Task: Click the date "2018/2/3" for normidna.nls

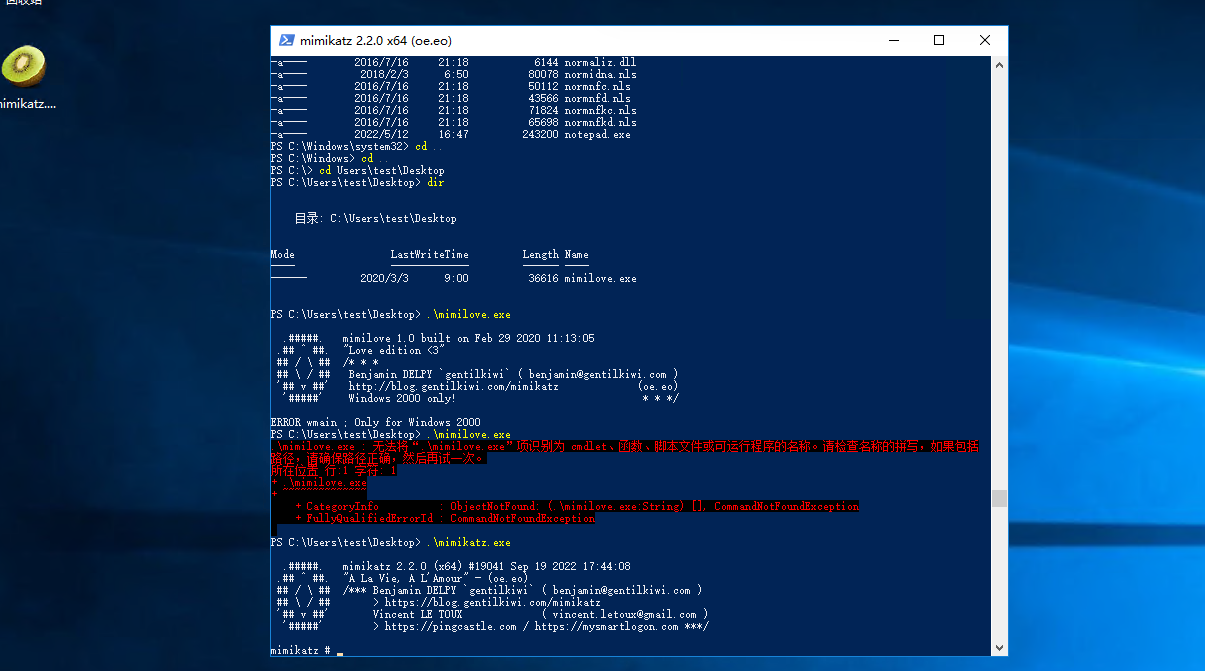Action: 384,74
